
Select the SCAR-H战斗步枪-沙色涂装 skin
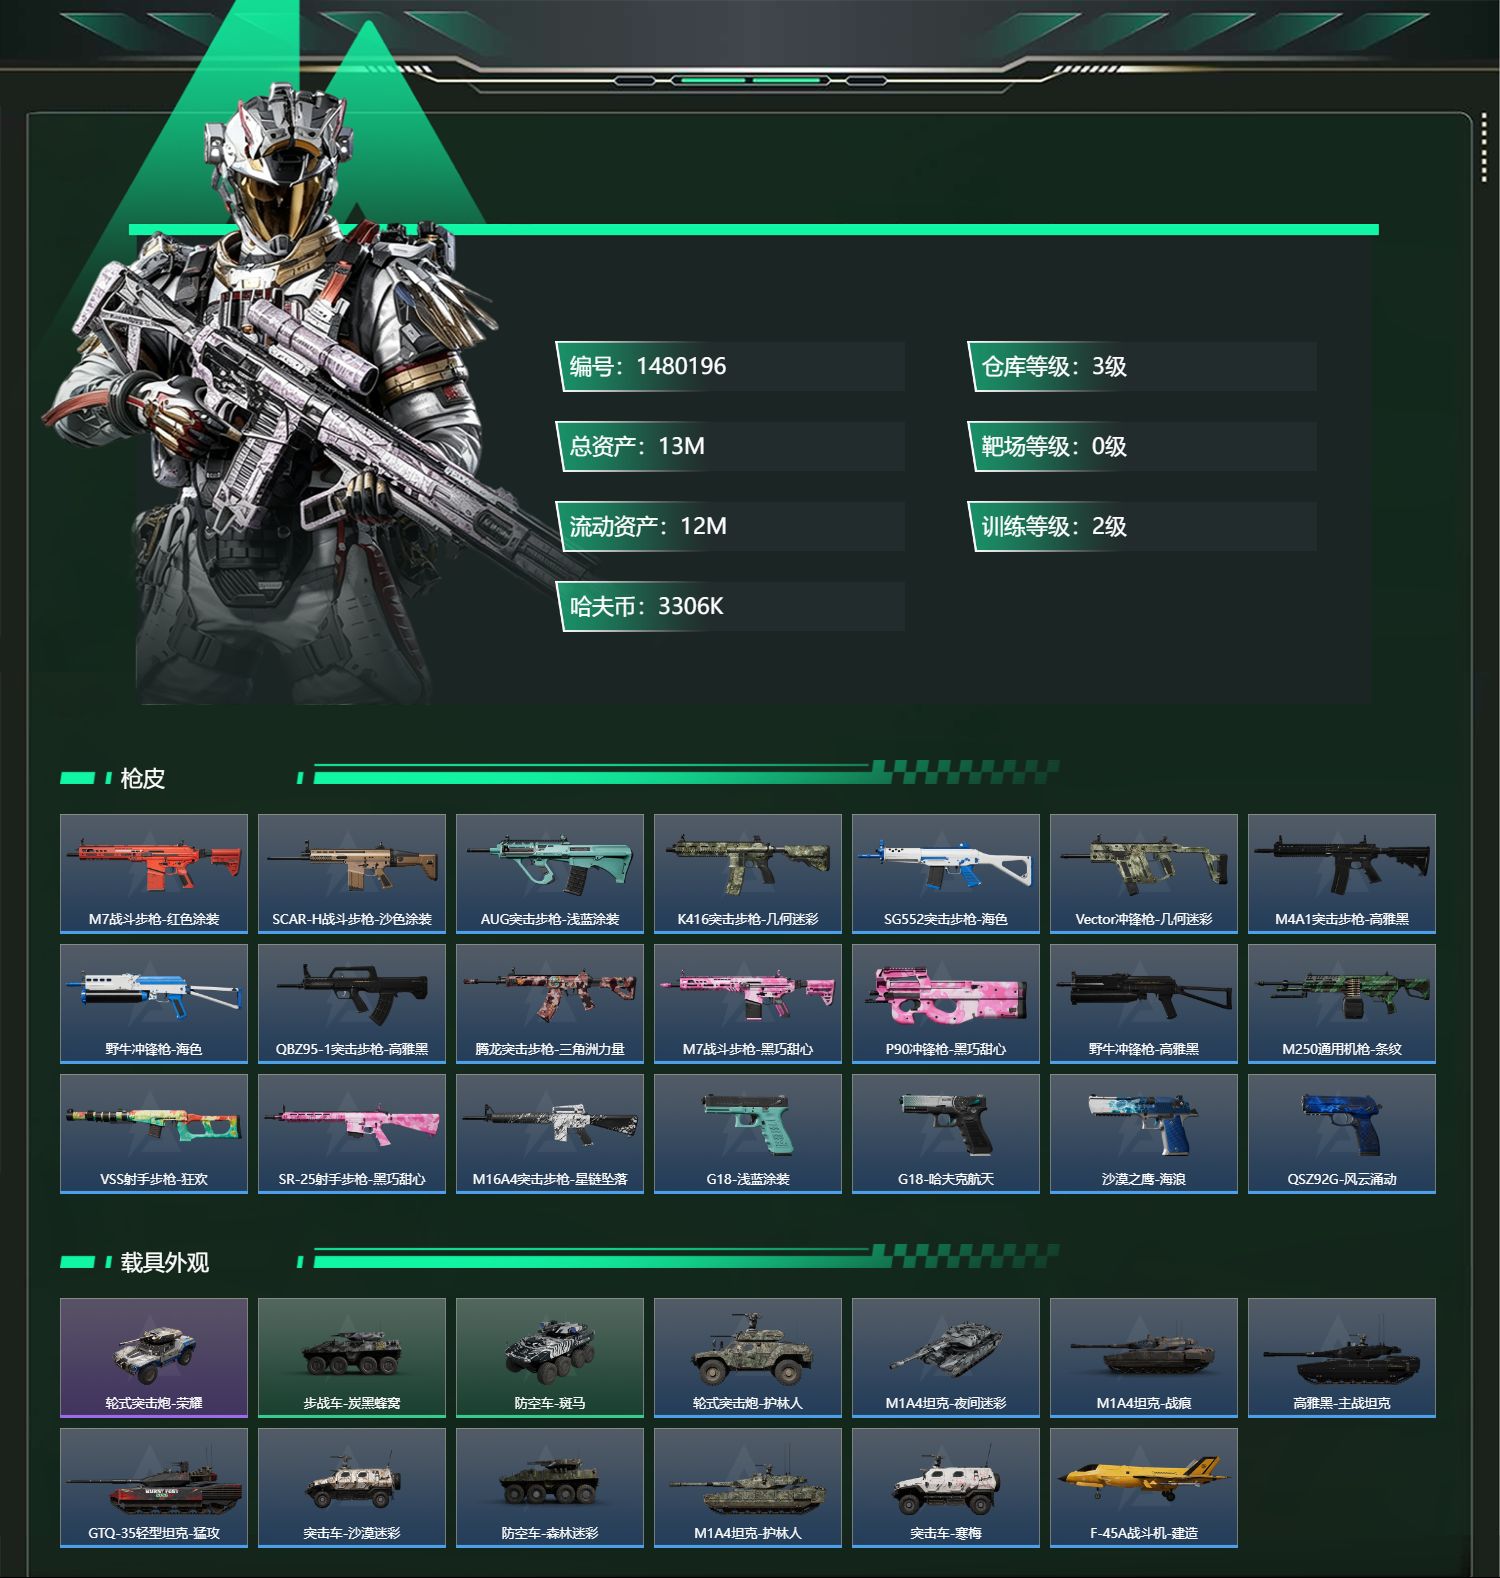point(352,874)
